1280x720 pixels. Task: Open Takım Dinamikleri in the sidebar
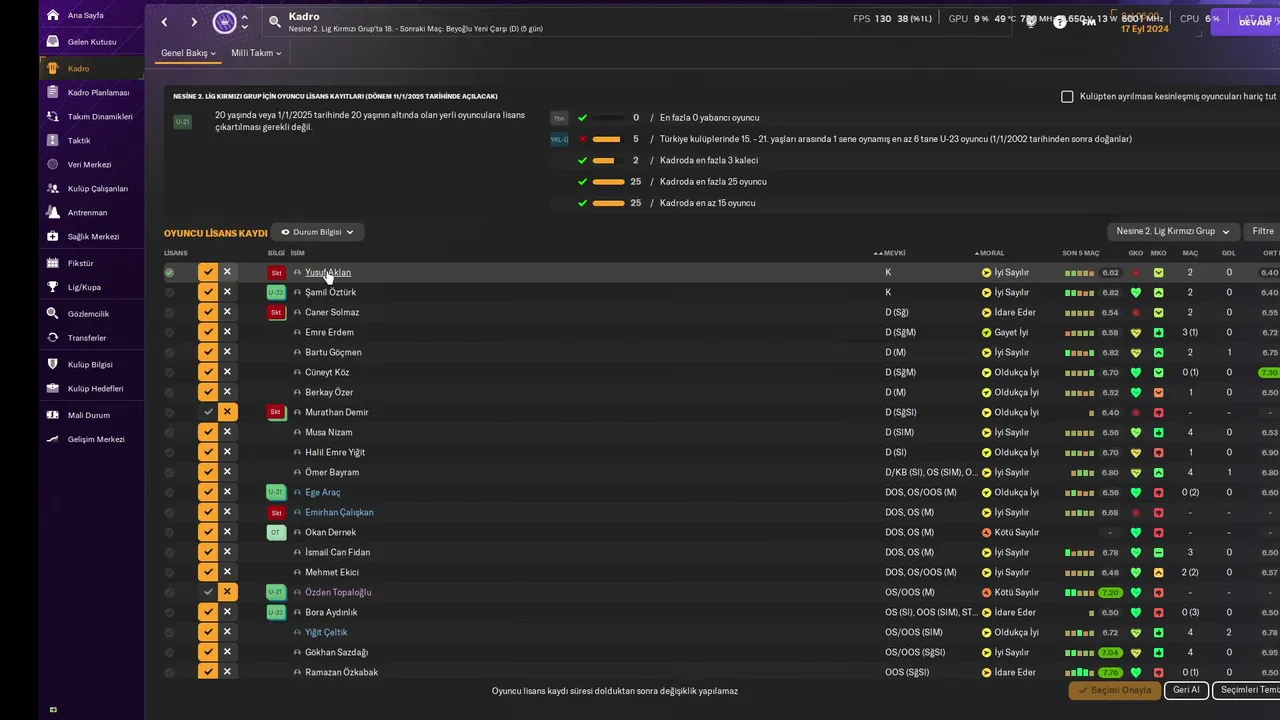[100, 117]
